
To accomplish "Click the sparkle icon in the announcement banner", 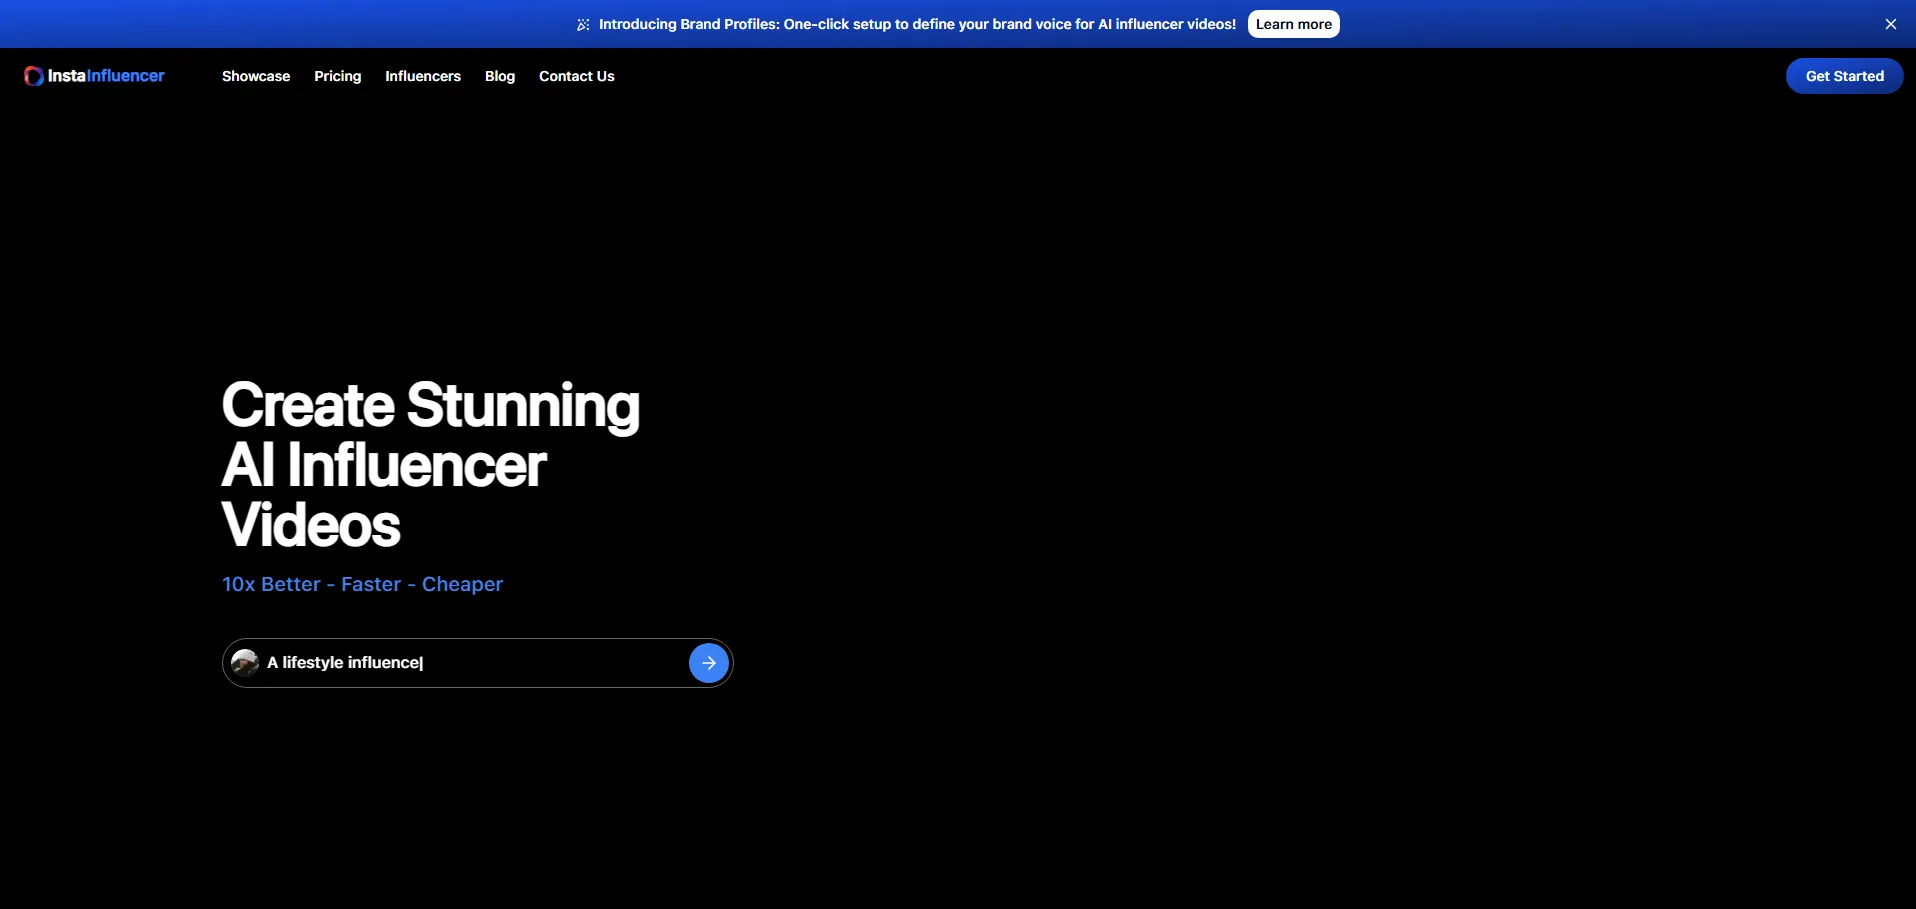I will (x=583, y=25).
